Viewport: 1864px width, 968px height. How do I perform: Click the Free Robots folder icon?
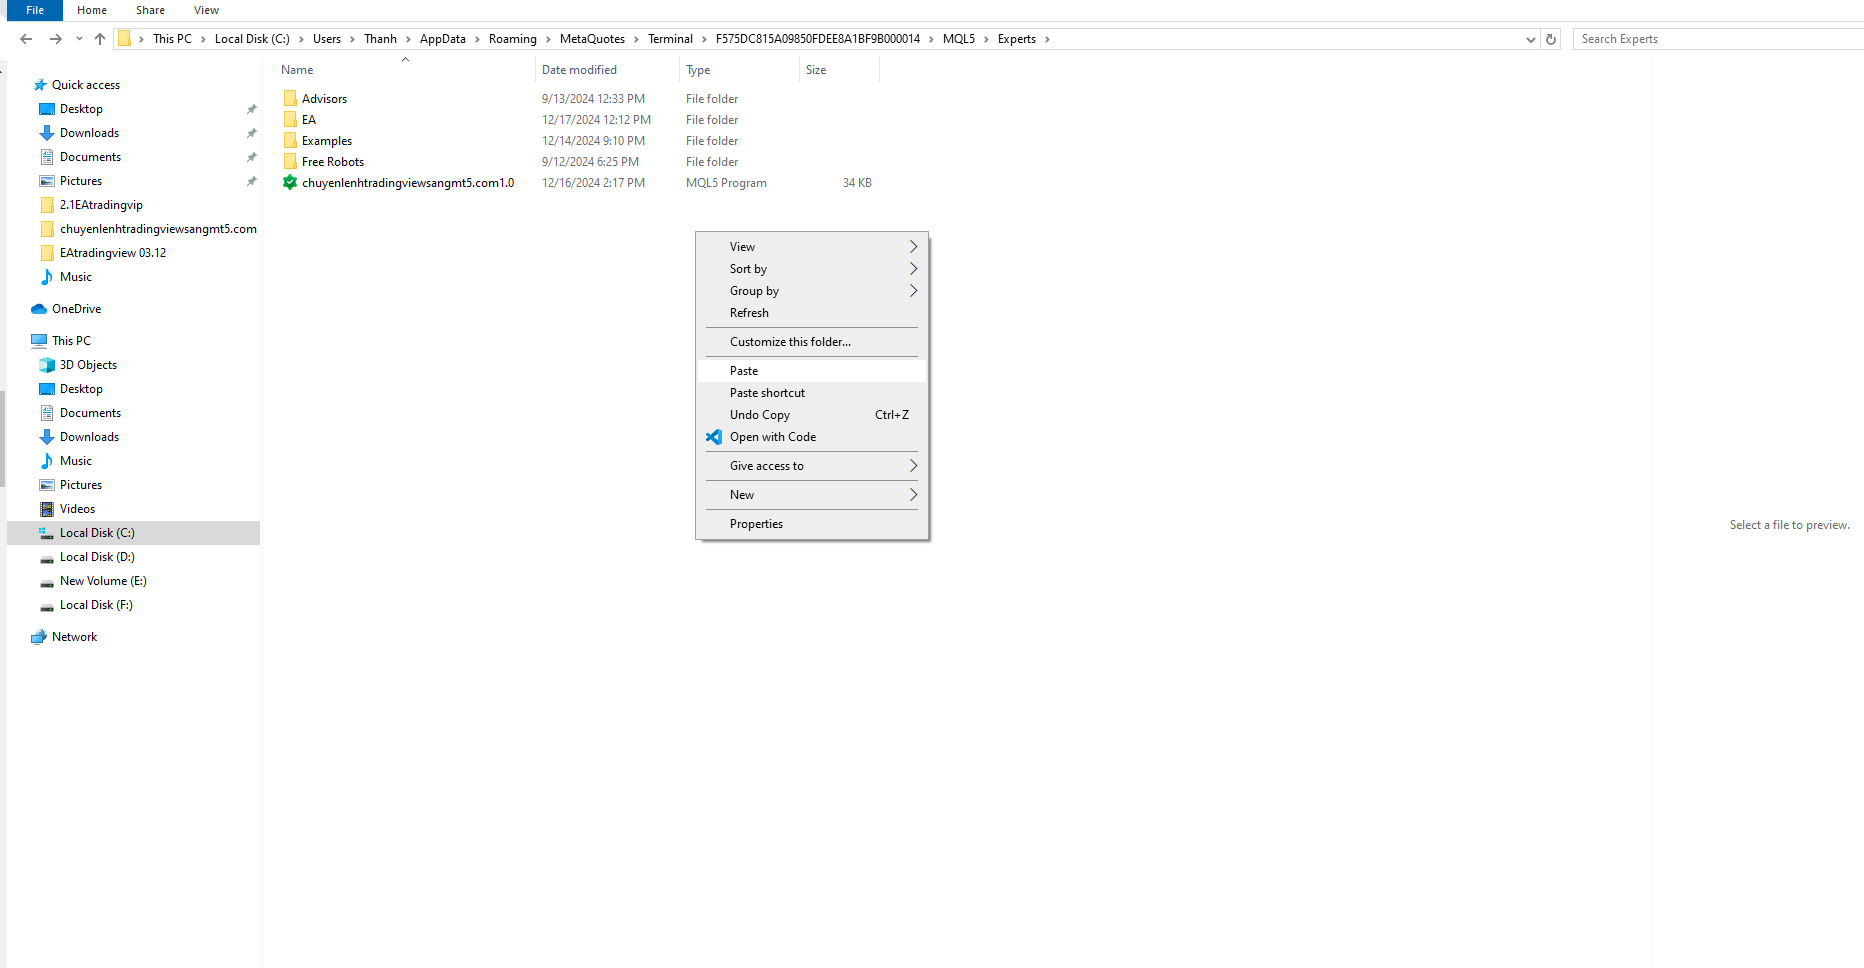tap(290, 162)
